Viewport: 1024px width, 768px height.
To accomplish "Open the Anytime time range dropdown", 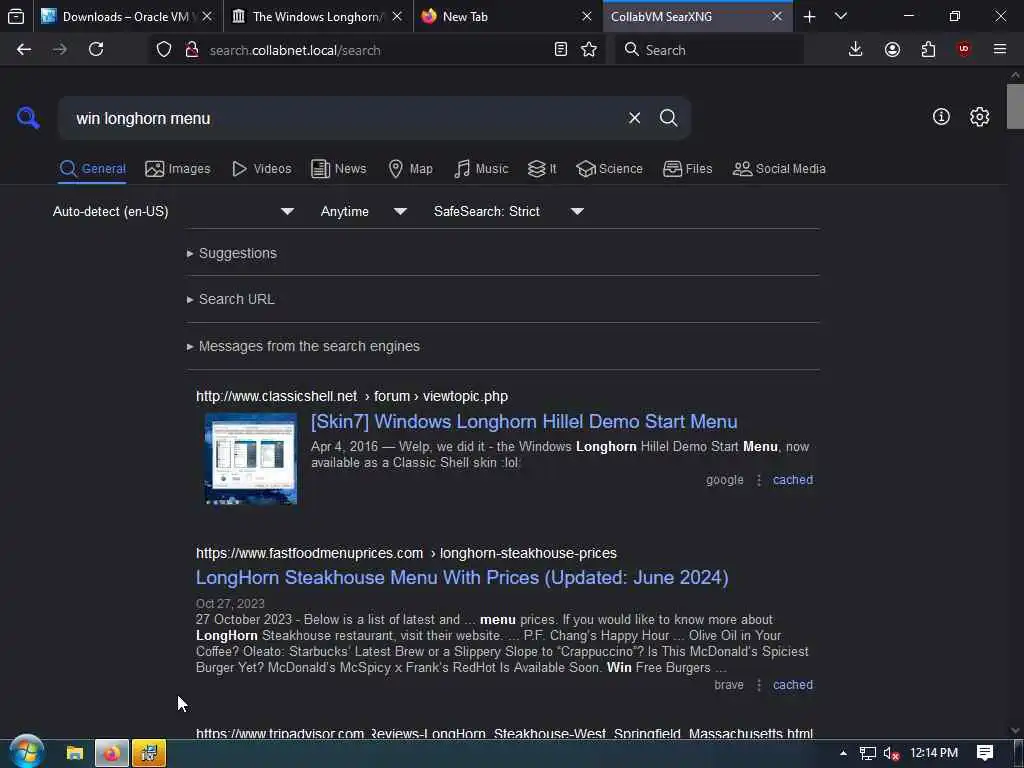I will coord(363,212).
